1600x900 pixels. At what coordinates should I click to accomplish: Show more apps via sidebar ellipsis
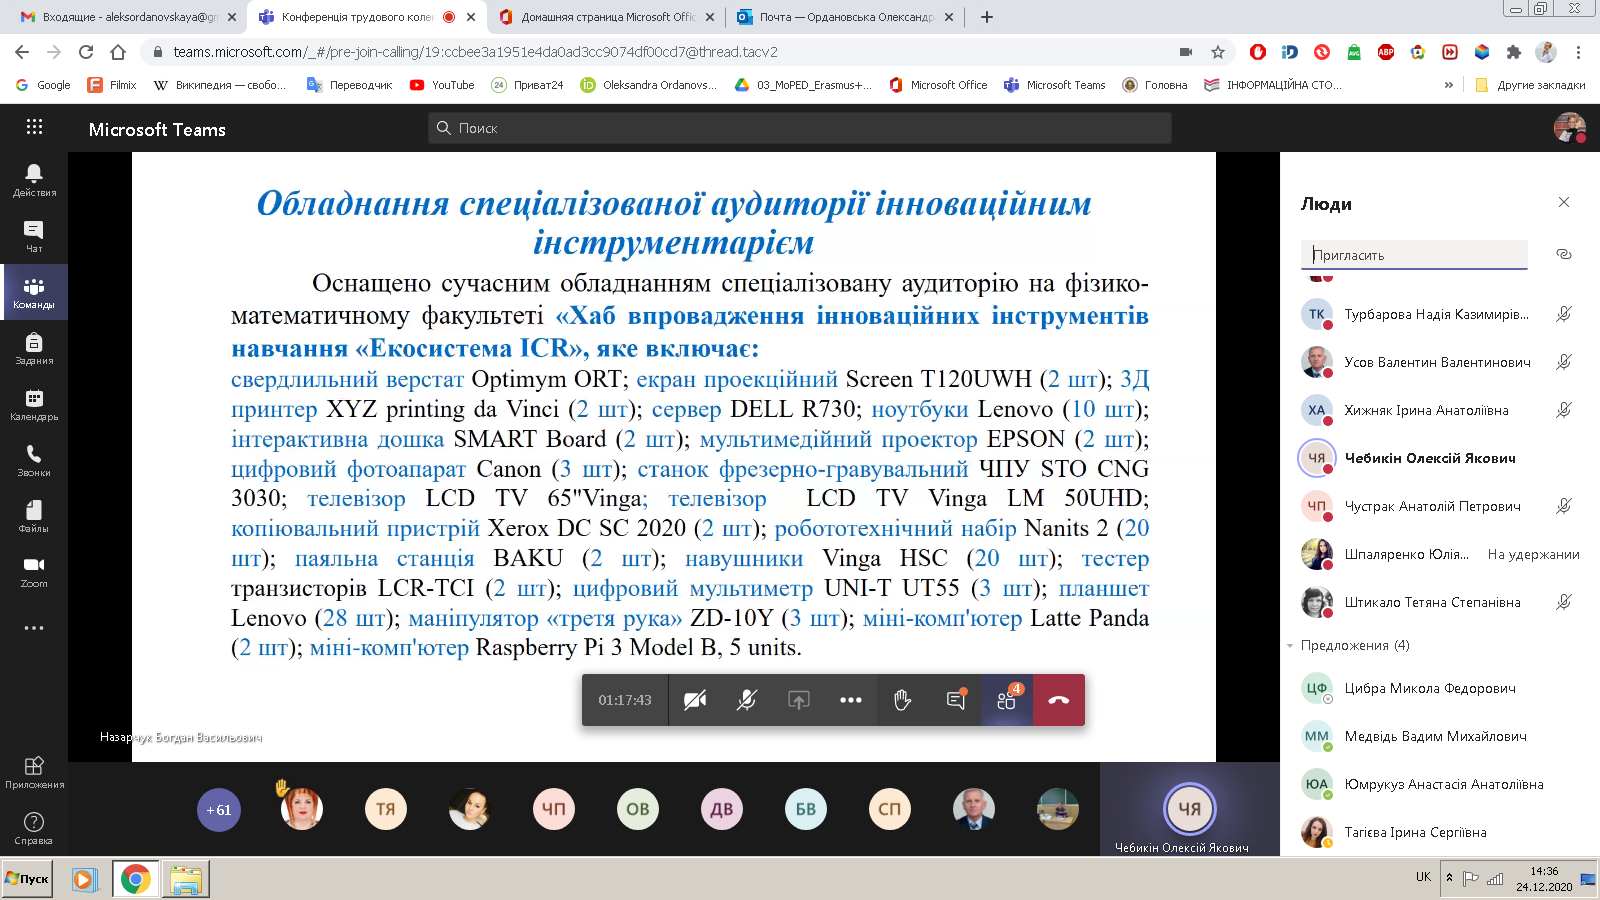pos(34,628)
